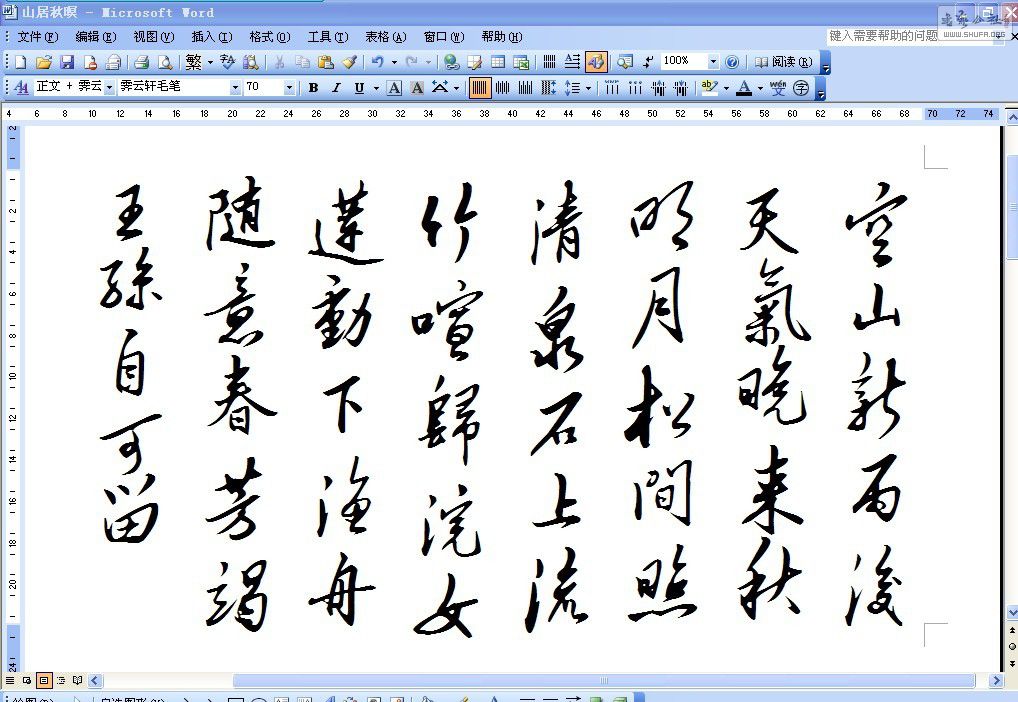The width and height of the screenshot is (1018, 702).
Task: Click the font color A swatch
Action: [x=743, y=88]
